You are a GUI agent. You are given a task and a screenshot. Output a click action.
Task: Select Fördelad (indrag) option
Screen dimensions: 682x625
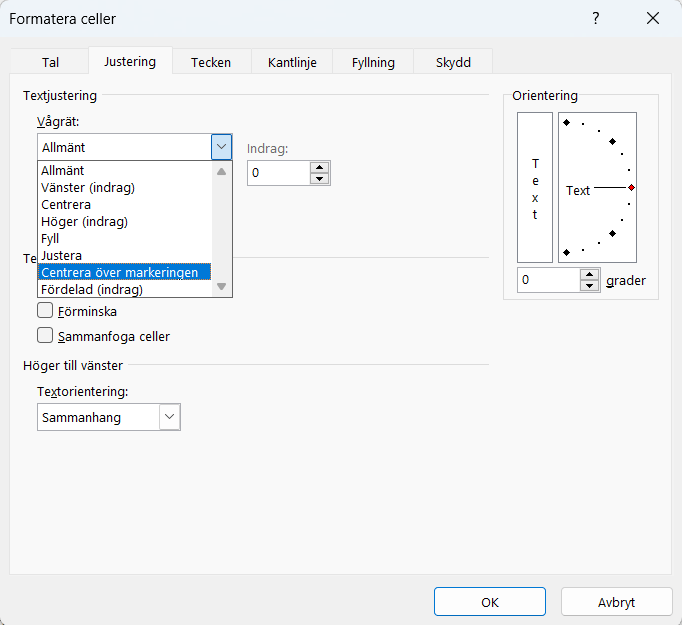[x=124, y=289]
